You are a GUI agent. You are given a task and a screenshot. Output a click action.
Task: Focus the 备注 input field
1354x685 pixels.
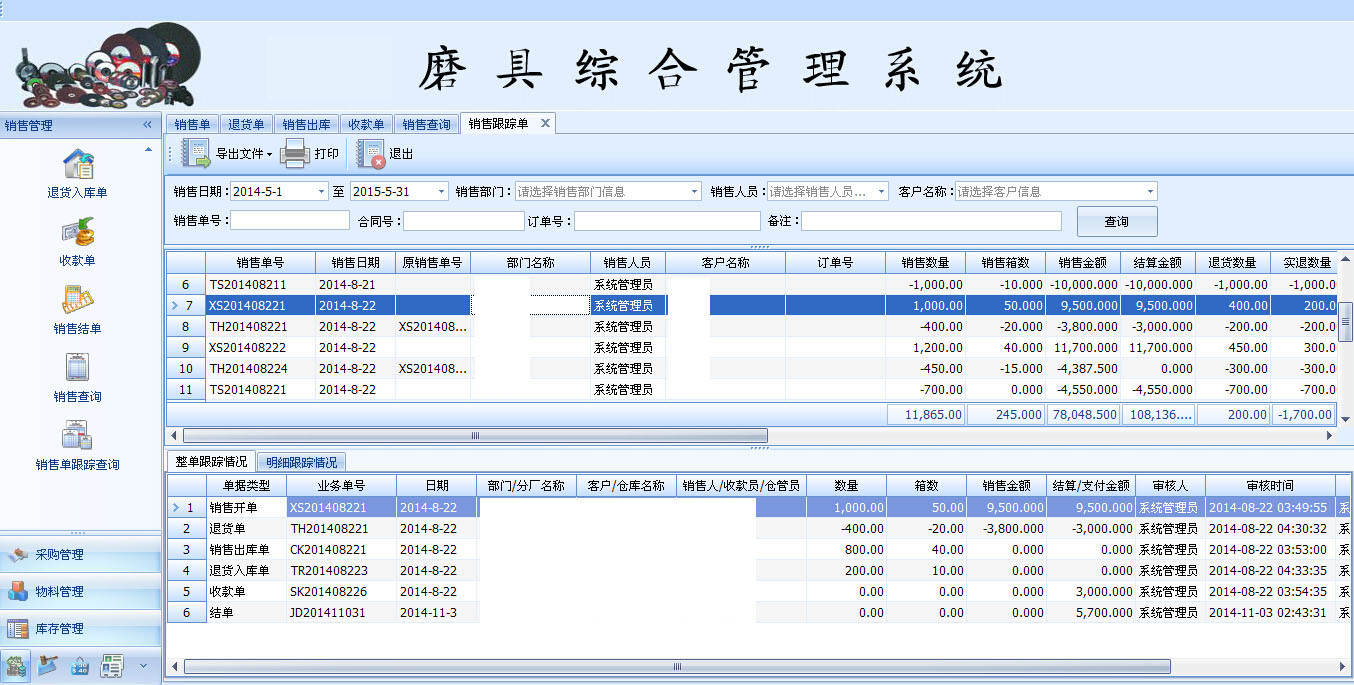point(931,221)
